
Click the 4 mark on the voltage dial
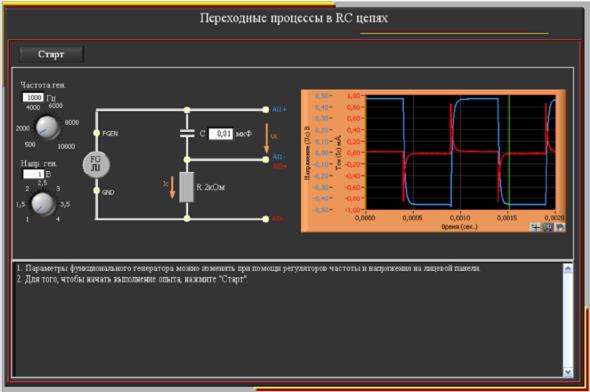[x=58, y=219]
